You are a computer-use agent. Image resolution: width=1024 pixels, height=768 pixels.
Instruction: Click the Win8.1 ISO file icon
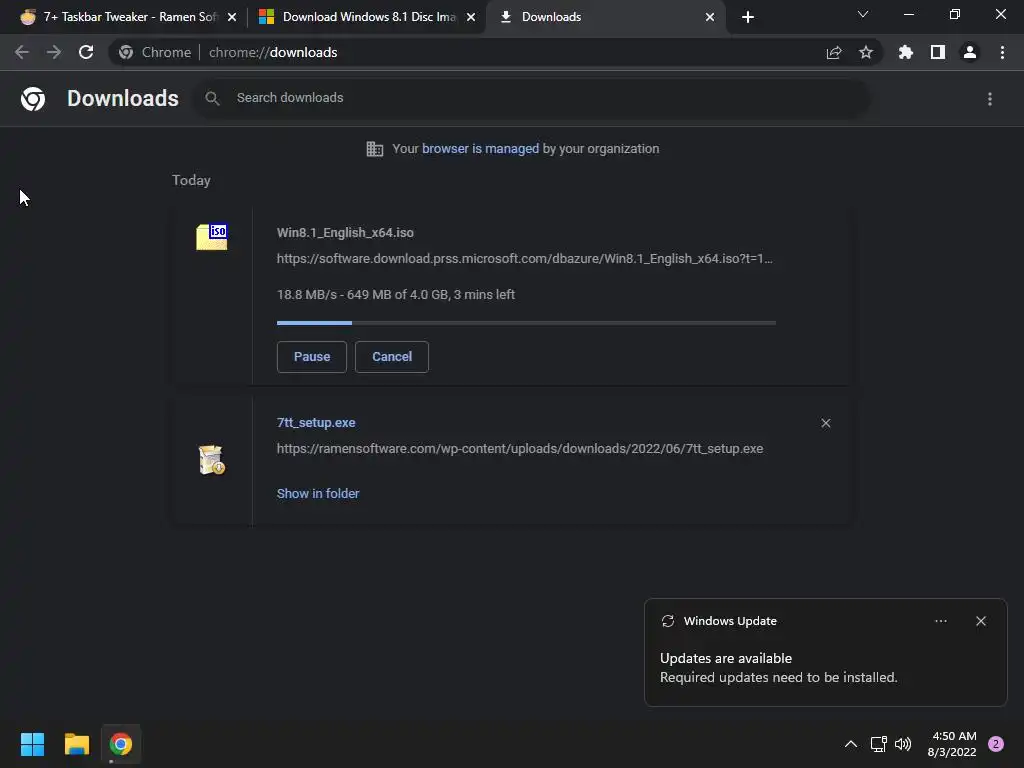pos(212,236)
